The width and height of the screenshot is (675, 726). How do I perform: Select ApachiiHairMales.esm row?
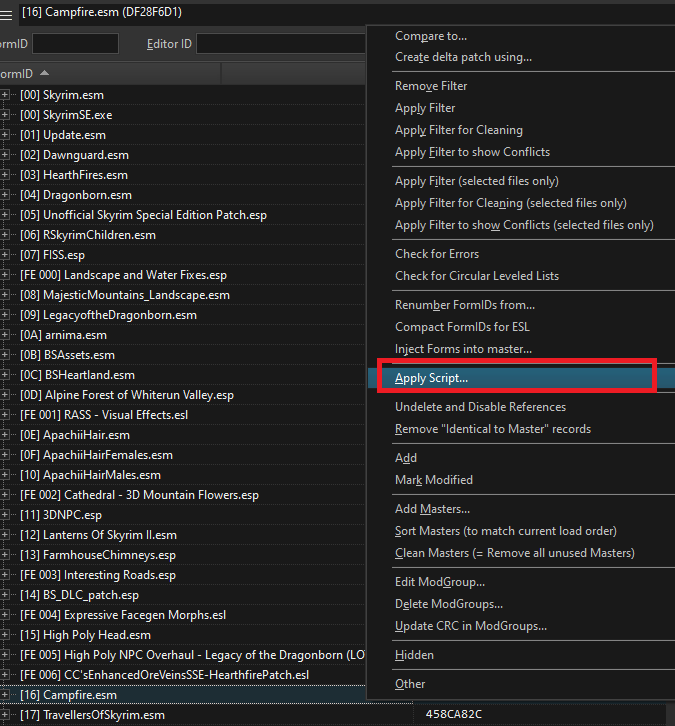click(x=90, y=475)
